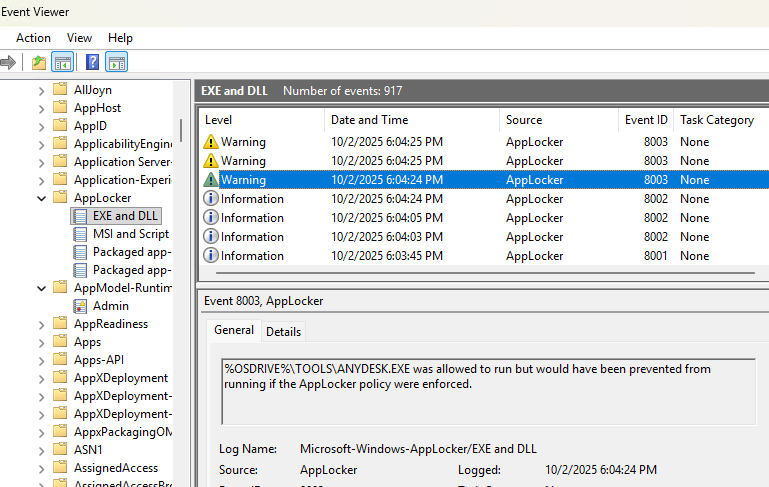The height and width of the screenshot is (487, 769).
Task: Select the MSI and Script log
Action: (x=130, y=234)
